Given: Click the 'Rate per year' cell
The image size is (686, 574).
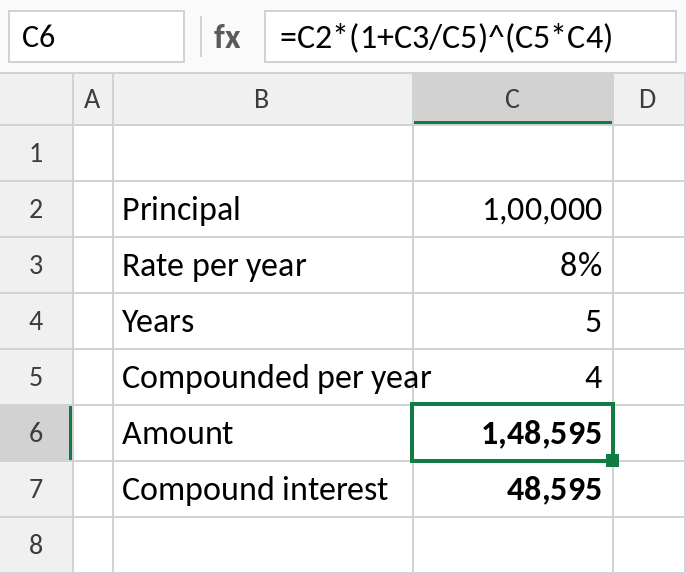Looking at the screenshot, I should point(262,265).
